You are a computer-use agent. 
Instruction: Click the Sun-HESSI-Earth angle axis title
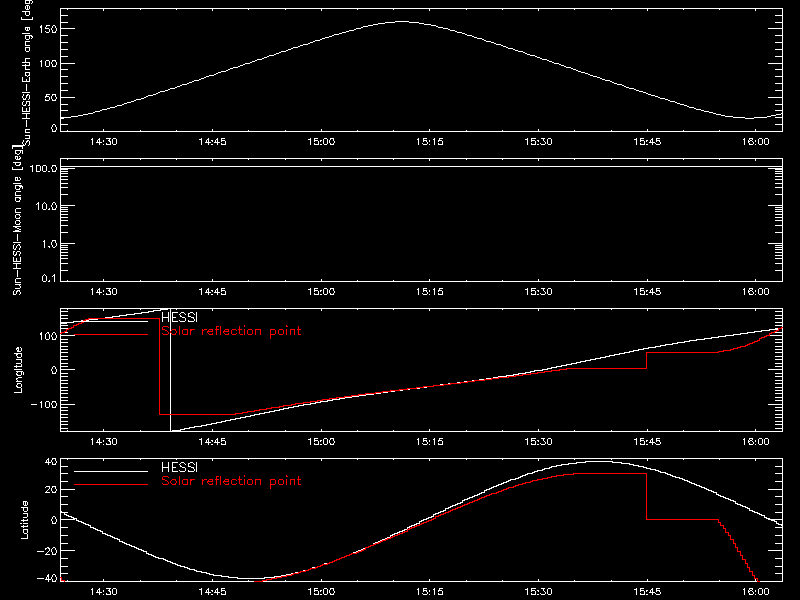click(27, 73)
